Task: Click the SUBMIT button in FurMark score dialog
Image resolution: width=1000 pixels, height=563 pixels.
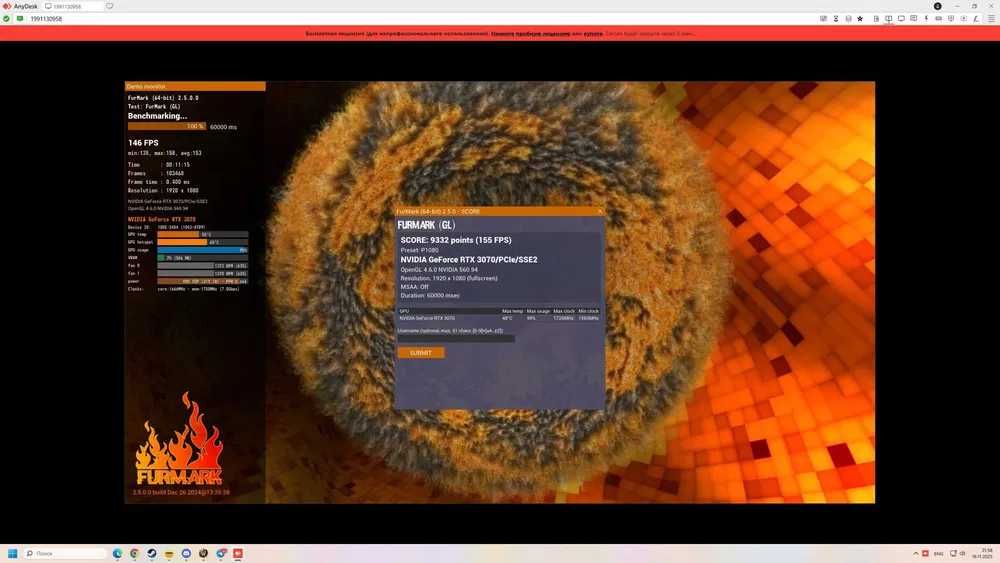Action: coord(421,353)
